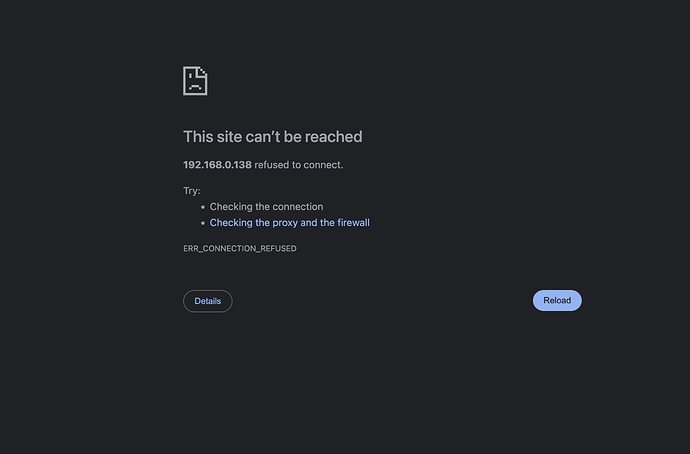Click the sad page error icon
This screenshot has height=454, width=690.
click(x=195, y=81)
